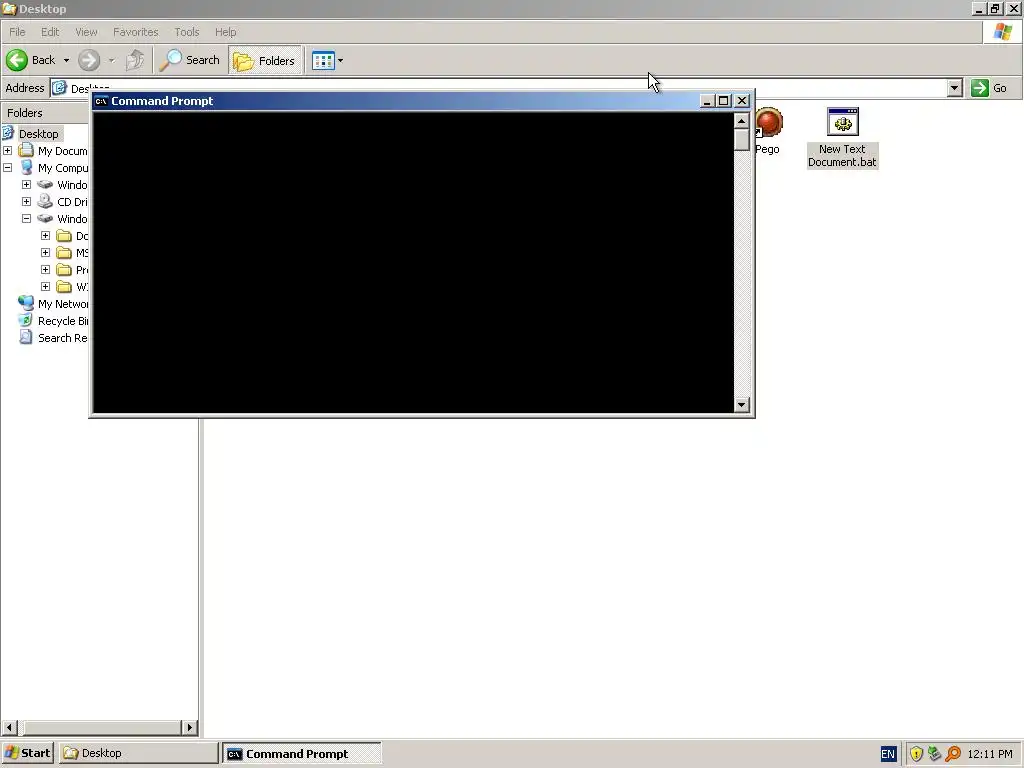Expand the first Windows drive node
1024x768 pixels.
(27, 184)
